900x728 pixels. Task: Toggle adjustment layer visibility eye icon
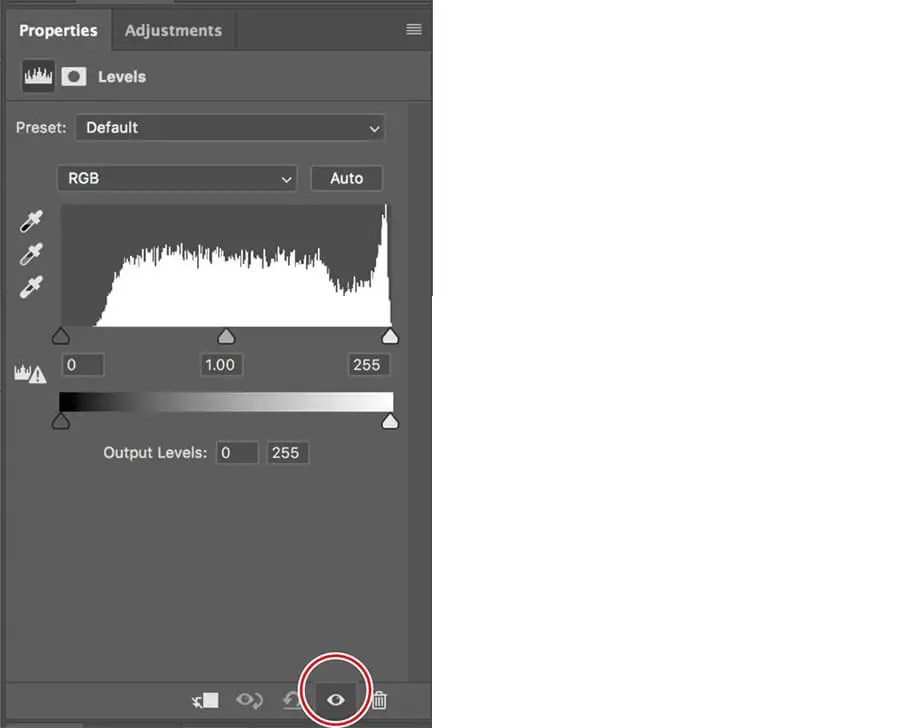[336, 700]
